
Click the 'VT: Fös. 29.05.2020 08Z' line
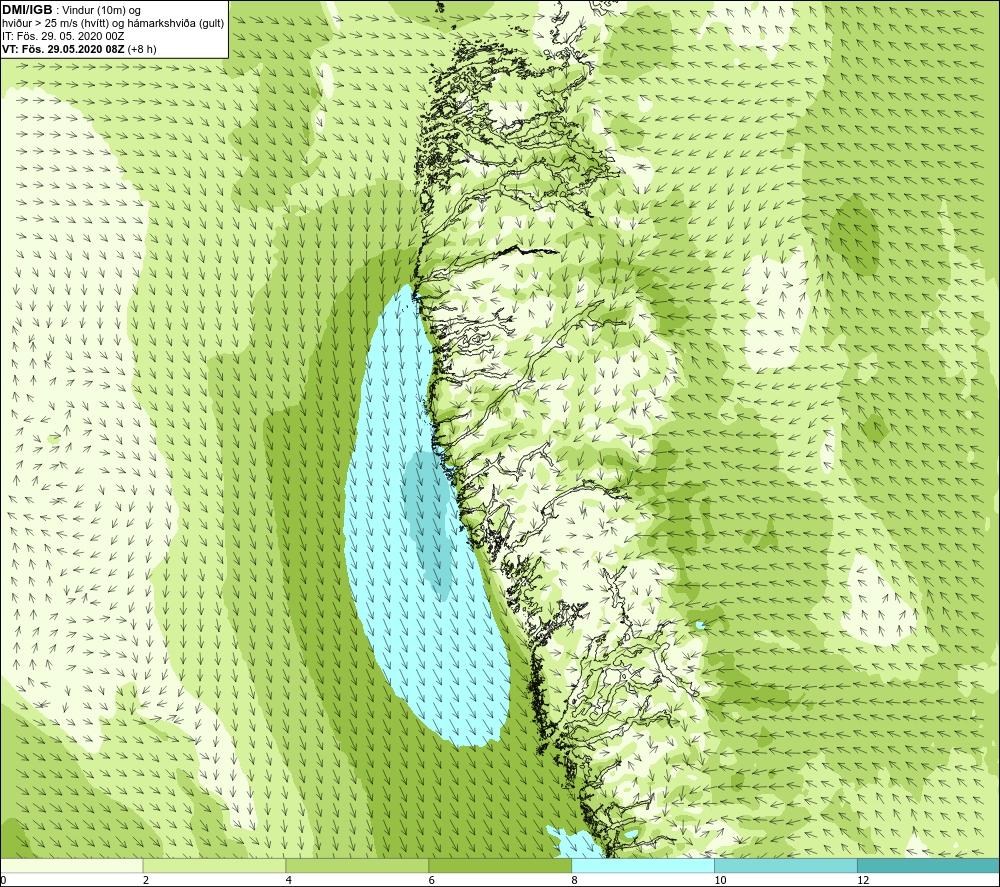(x=79, y=49)
